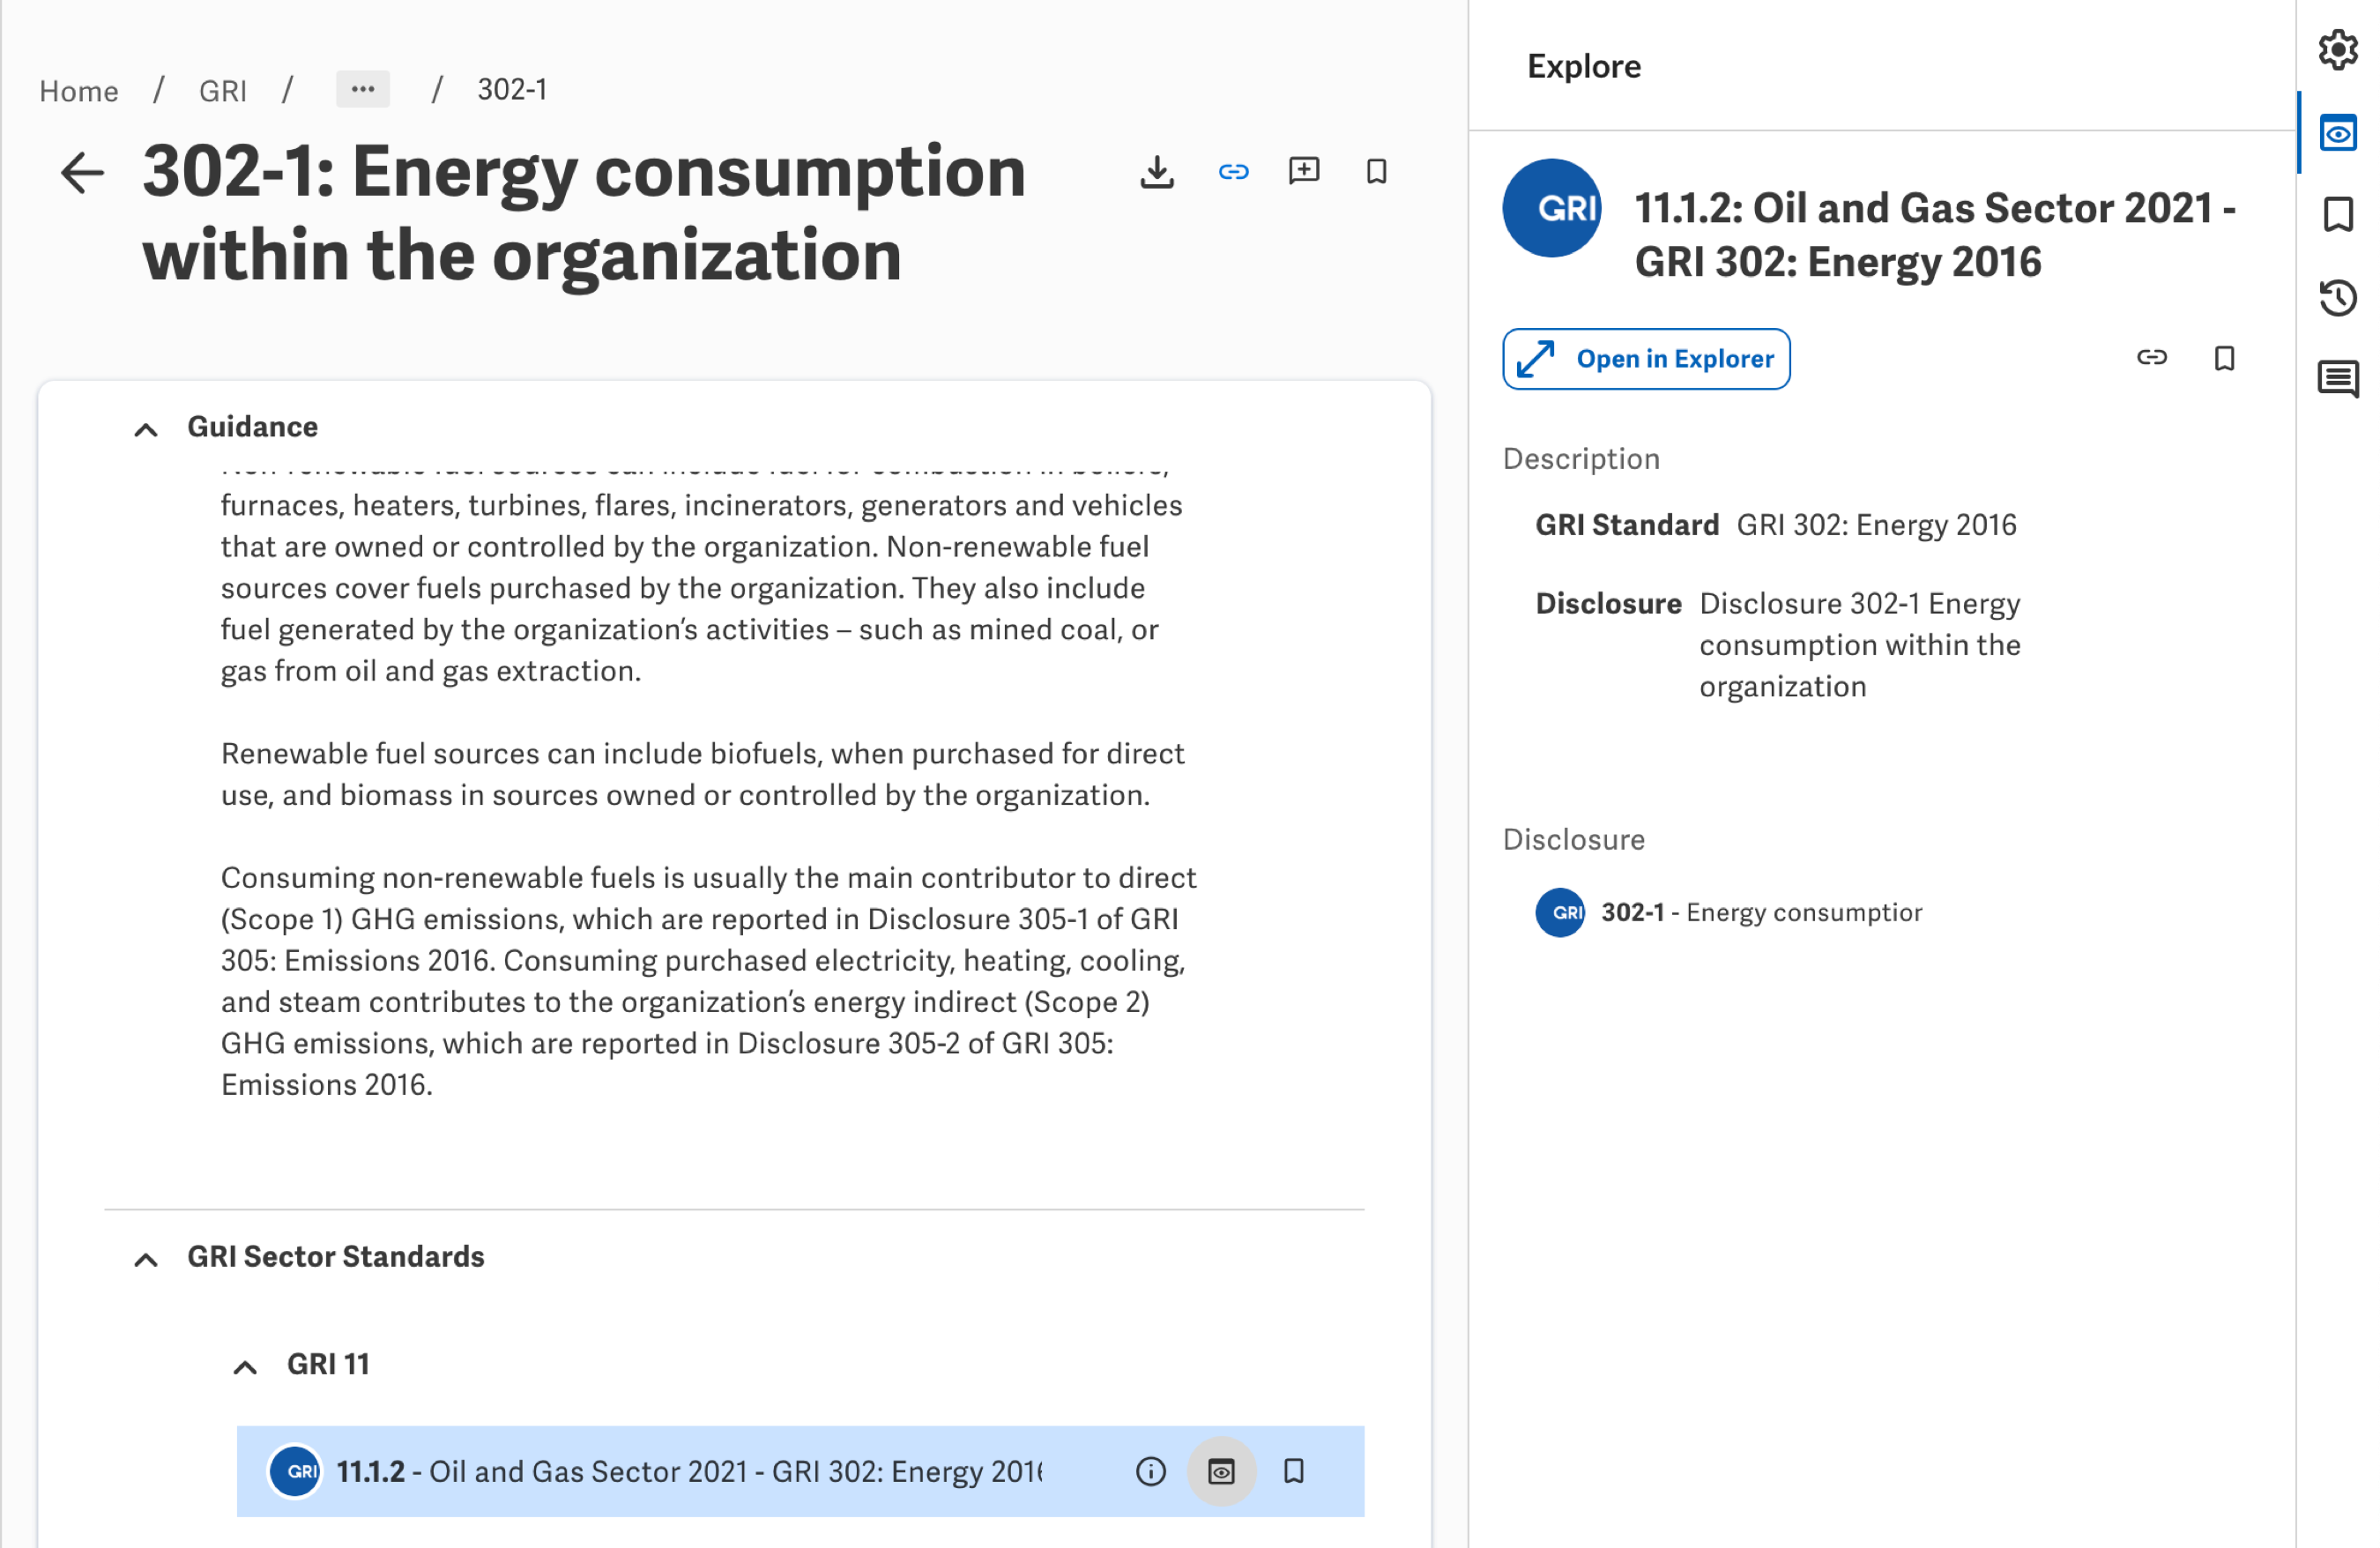Open the settings gear in sidebar
The image size is (2380, 1548).
click(2338, 49)
